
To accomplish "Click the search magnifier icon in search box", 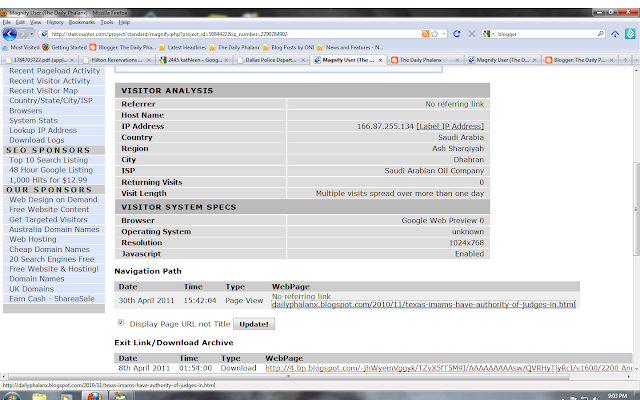I will pos(600,34).
